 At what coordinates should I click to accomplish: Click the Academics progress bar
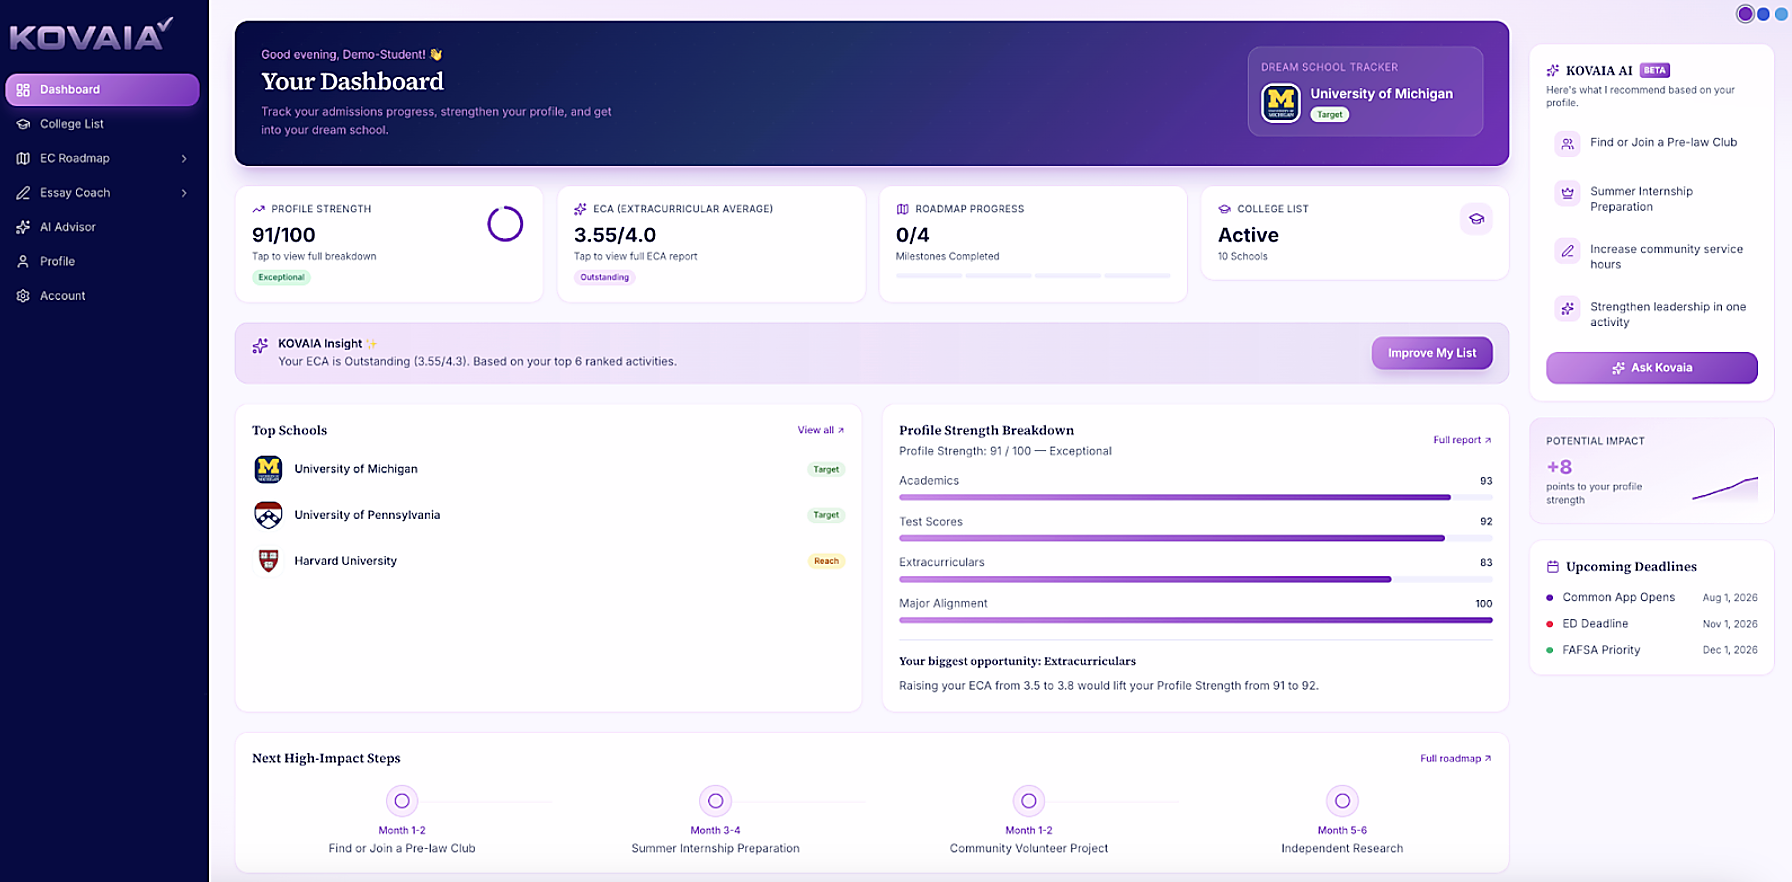point(1195,497)
